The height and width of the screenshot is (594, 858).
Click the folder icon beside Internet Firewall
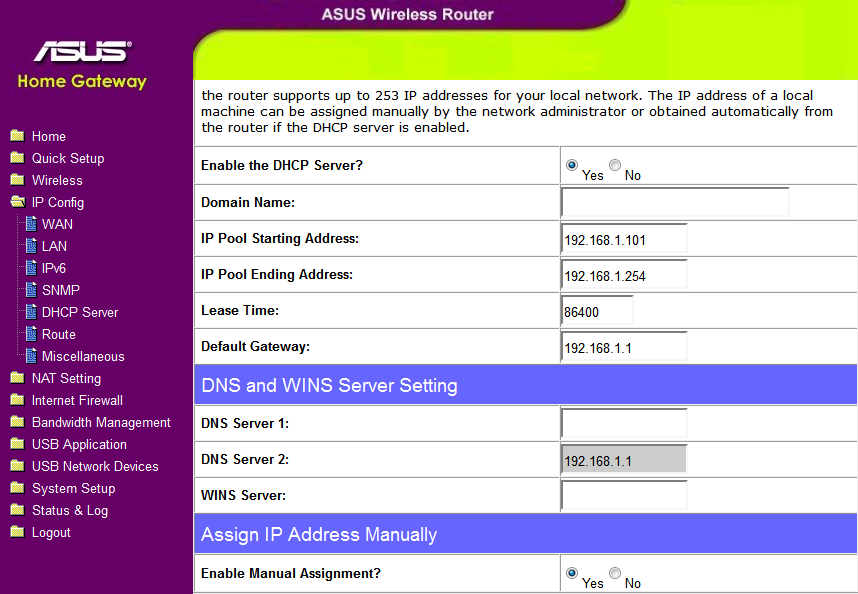16,400
